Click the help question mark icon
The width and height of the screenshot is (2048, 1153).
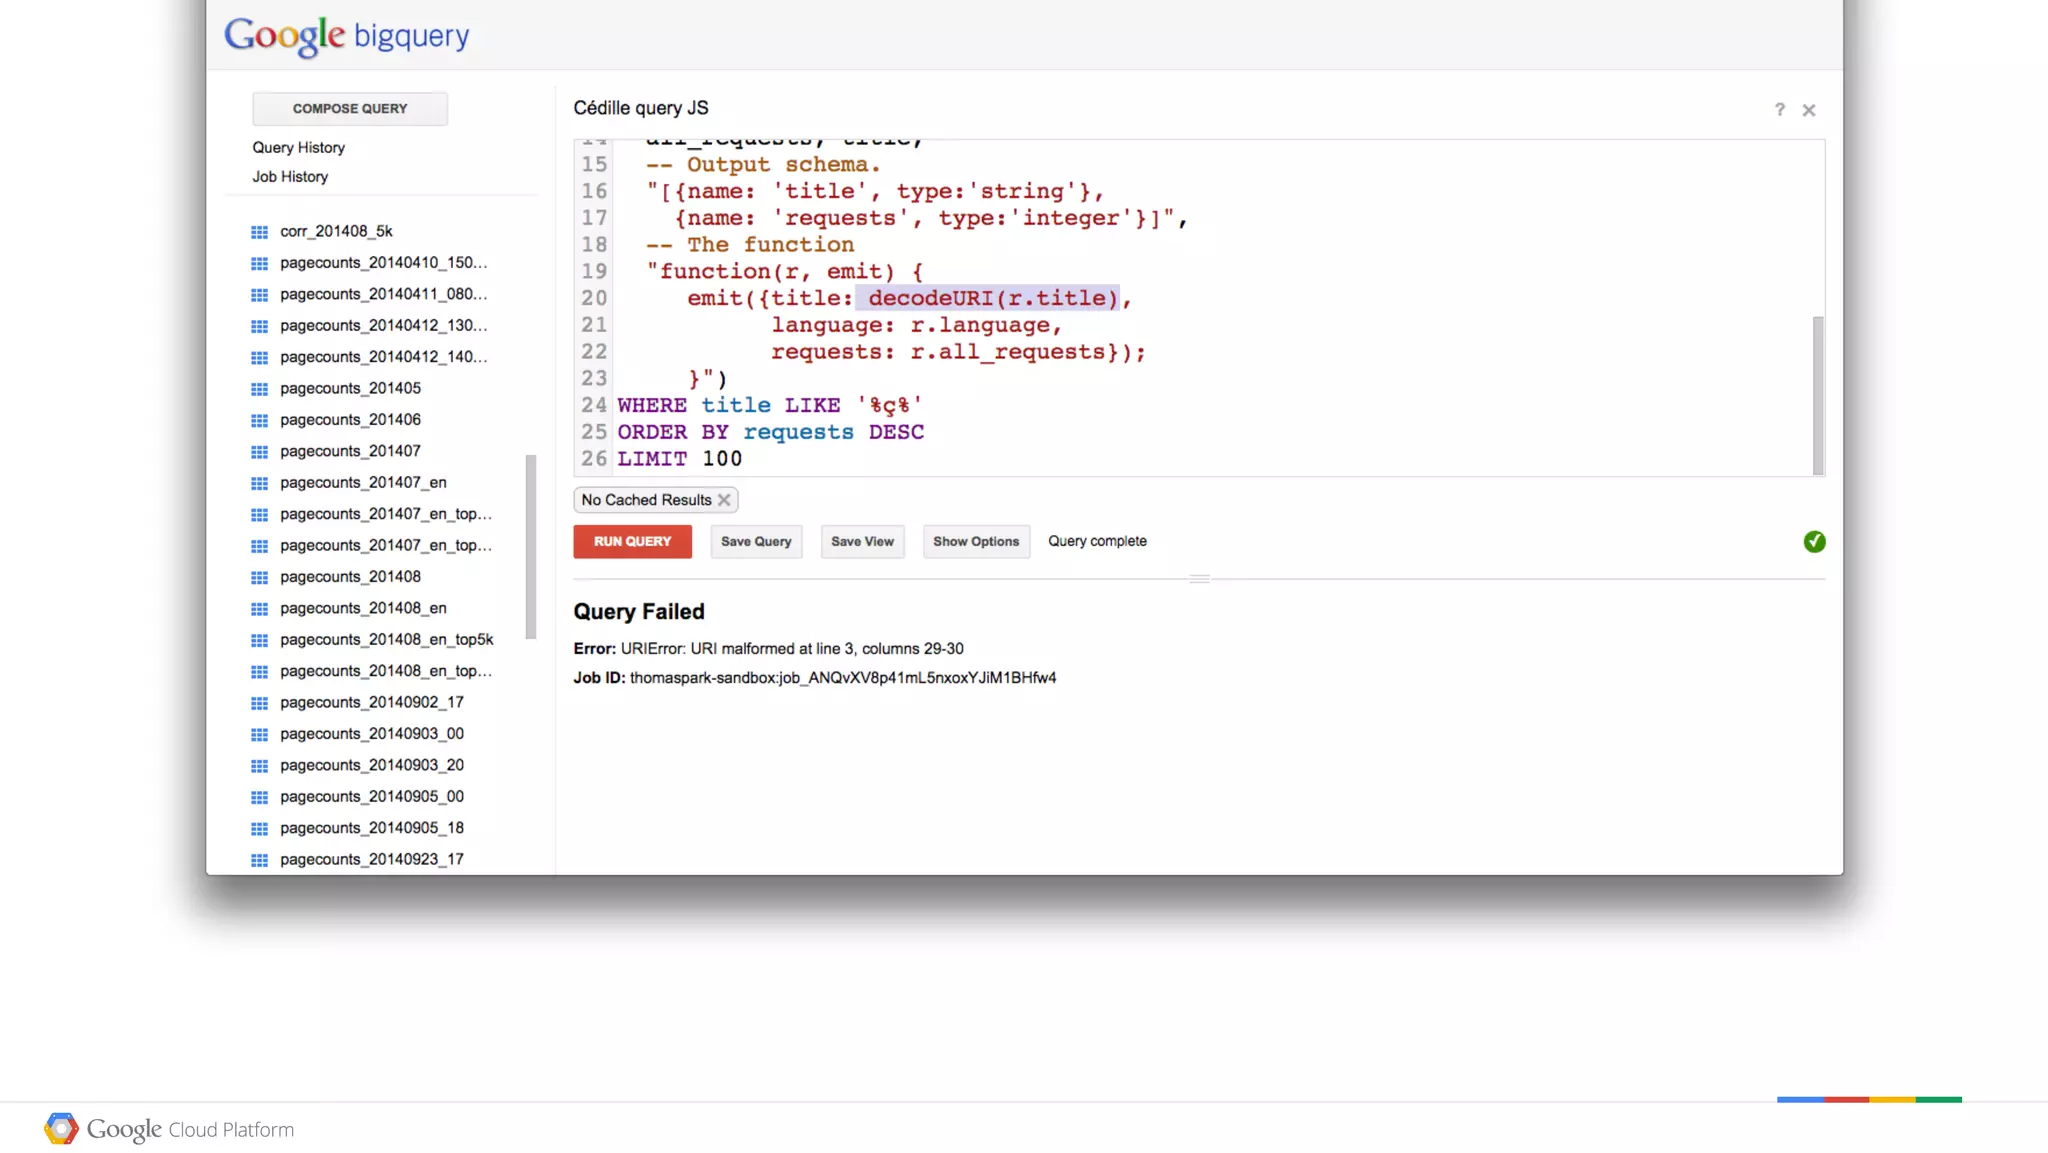tap(1779, 110)
